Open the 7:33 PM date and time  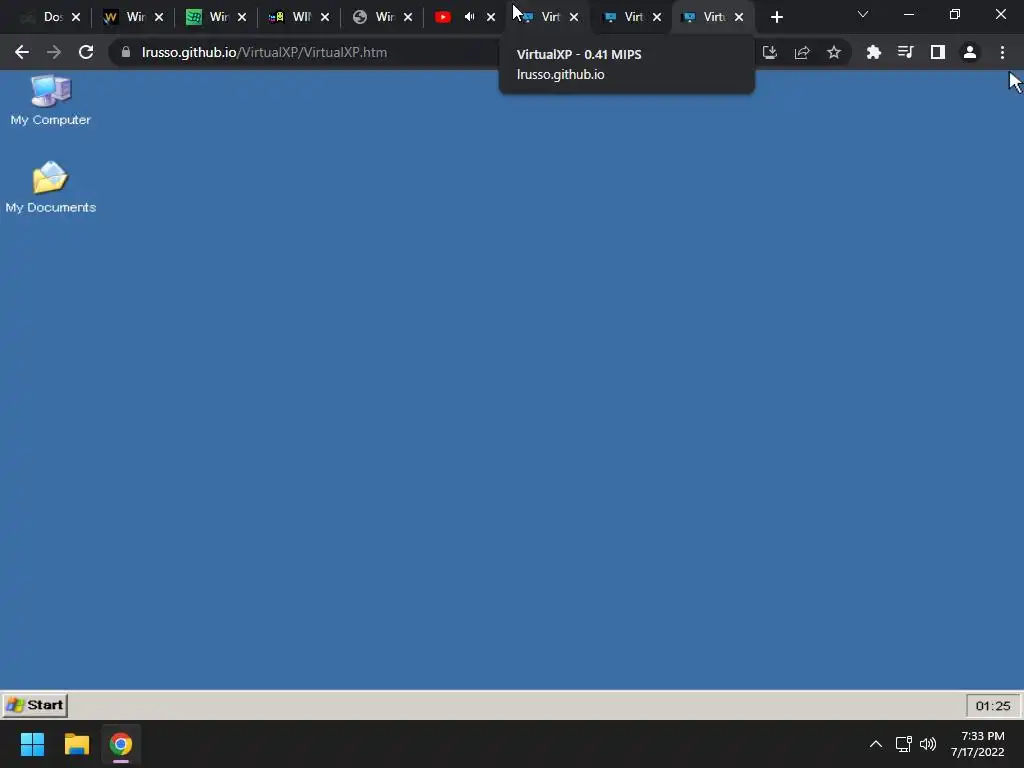tap(978, 744)
